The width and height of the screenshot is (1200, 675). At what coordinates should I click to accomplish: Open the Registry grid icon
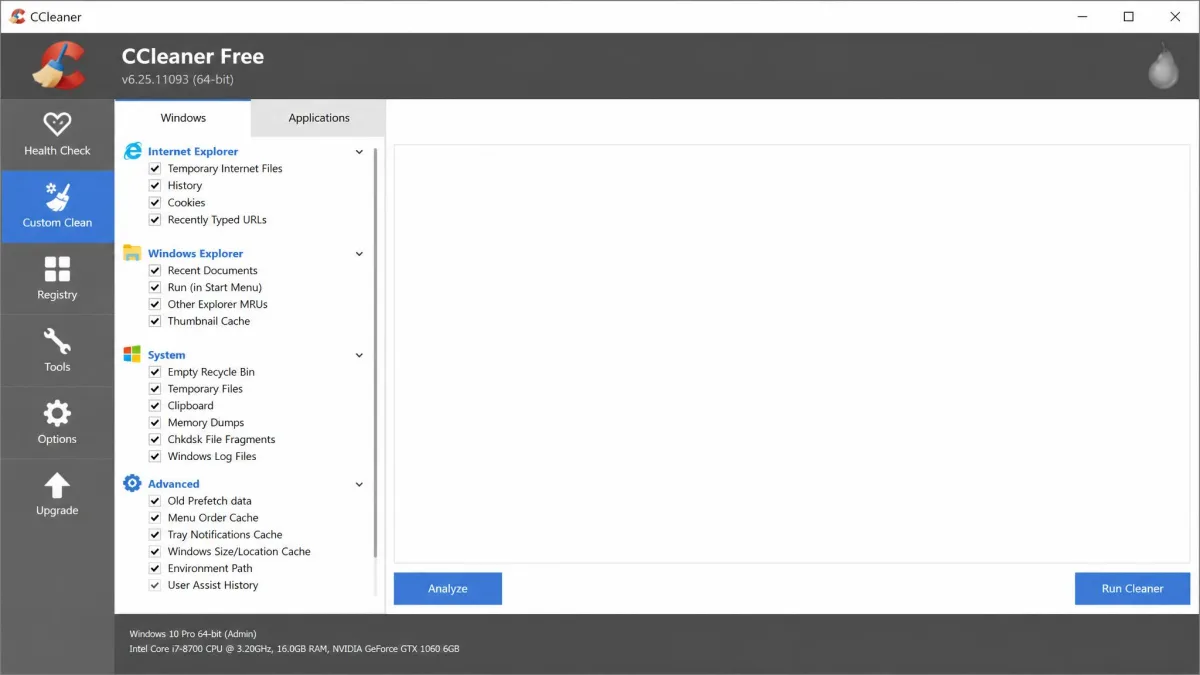[x=57, y=268]
